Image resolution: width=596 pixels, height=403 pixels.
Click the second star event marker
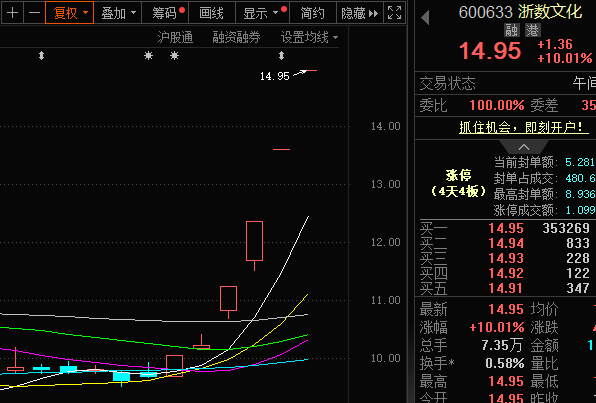[174, 56]
